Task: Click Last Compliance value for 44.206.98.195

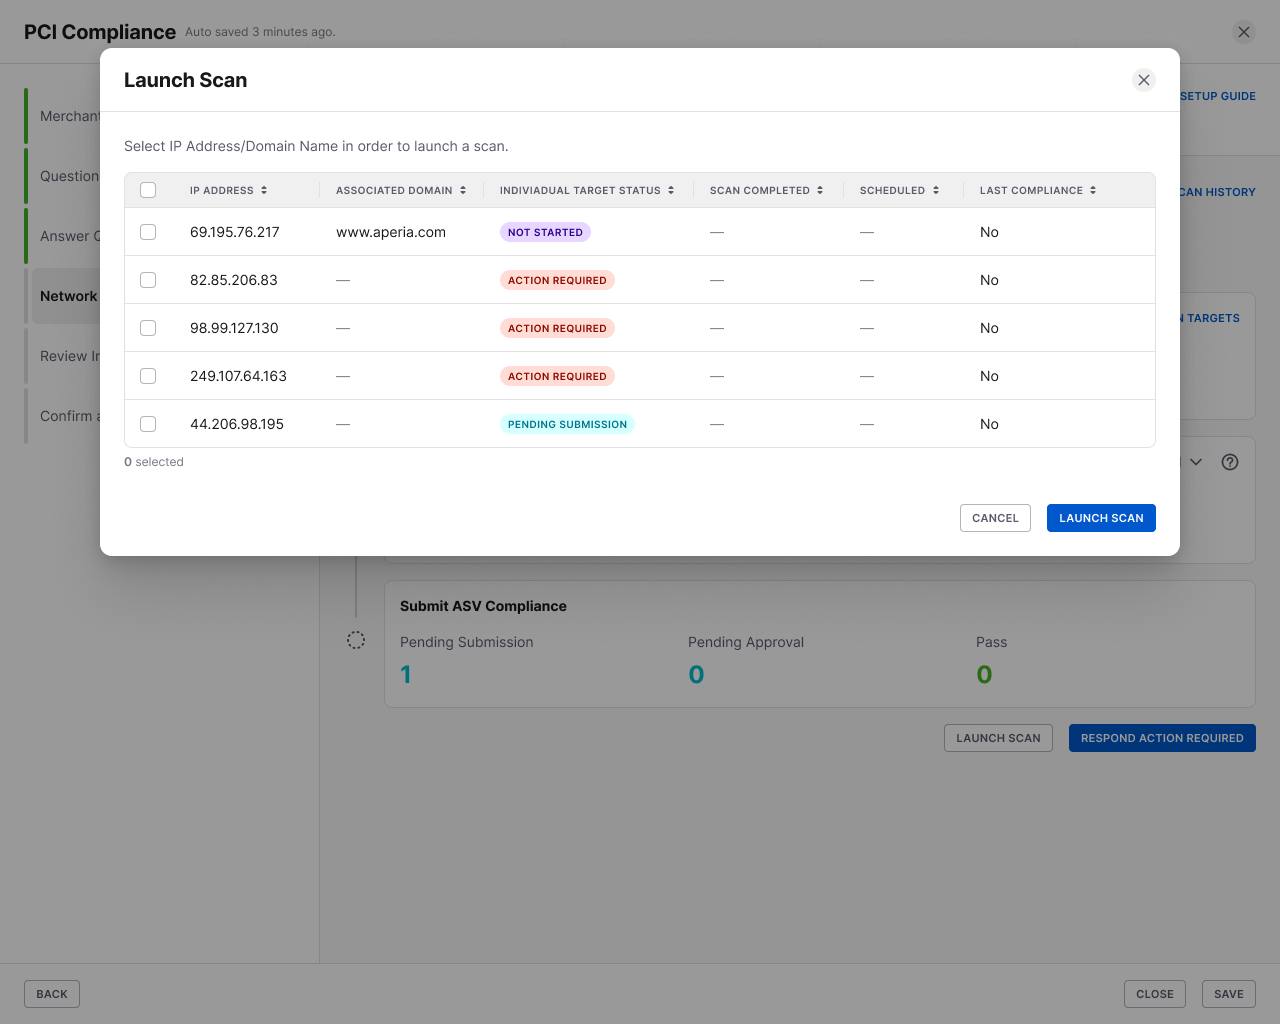Action: click(x=989, y=424)
